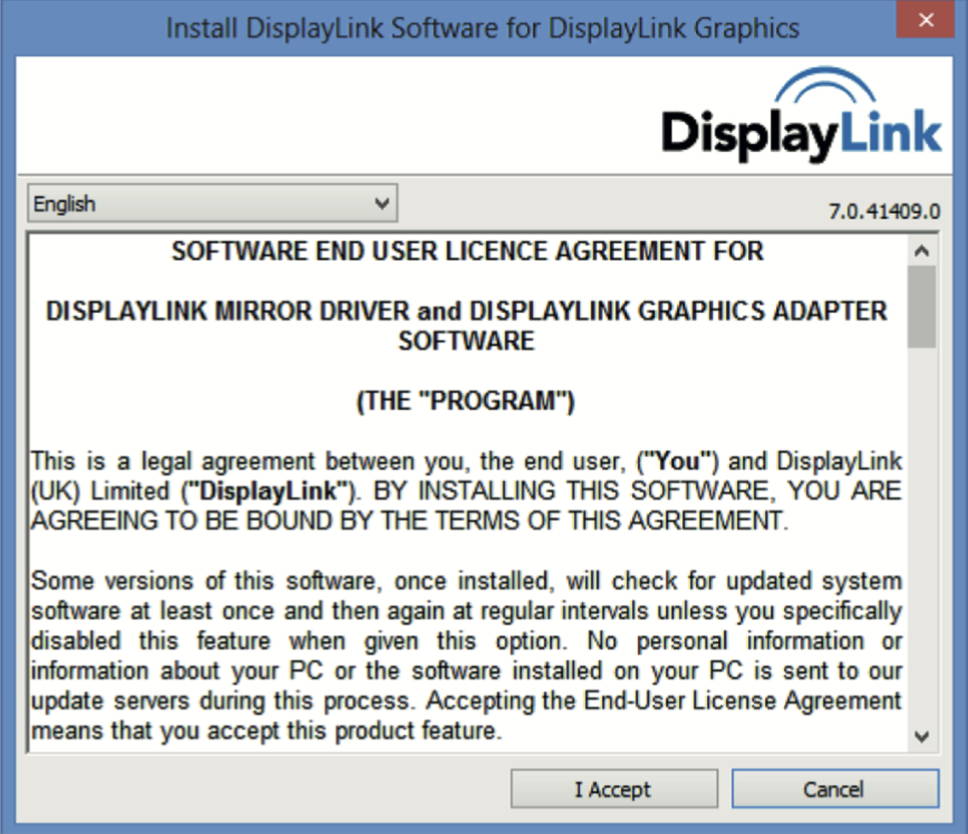Click the licence agreement scrollbar thumb
The image size is (968, 834).
pos(922,307)
